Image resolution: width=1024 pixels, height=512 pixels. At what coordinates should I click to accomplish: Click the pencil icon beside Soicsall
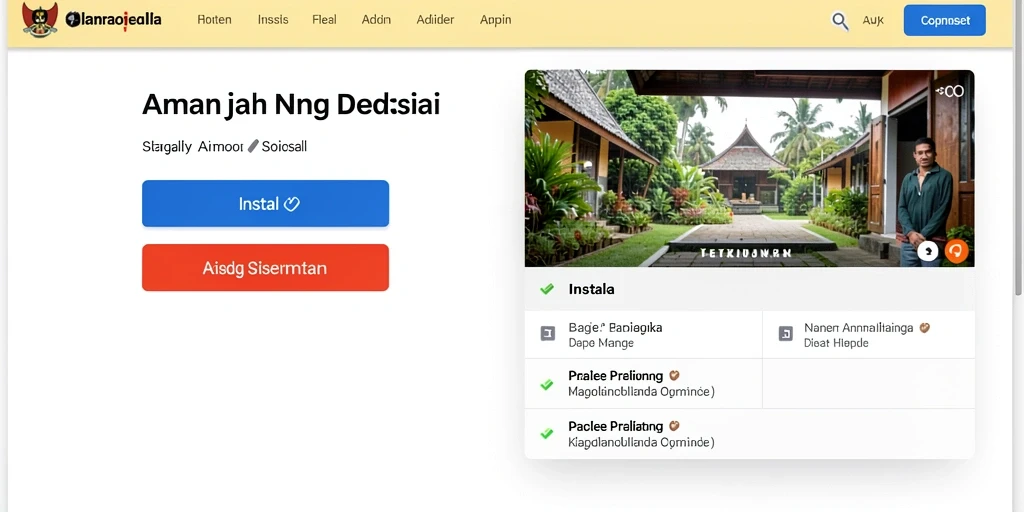click(x=253, y=146)
